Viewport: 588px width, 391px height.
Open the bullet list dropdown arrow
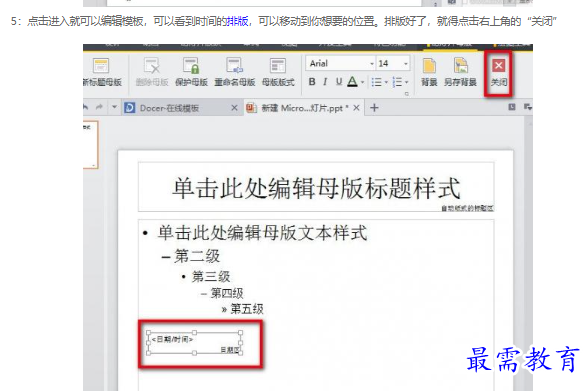[x=386, y=82]
